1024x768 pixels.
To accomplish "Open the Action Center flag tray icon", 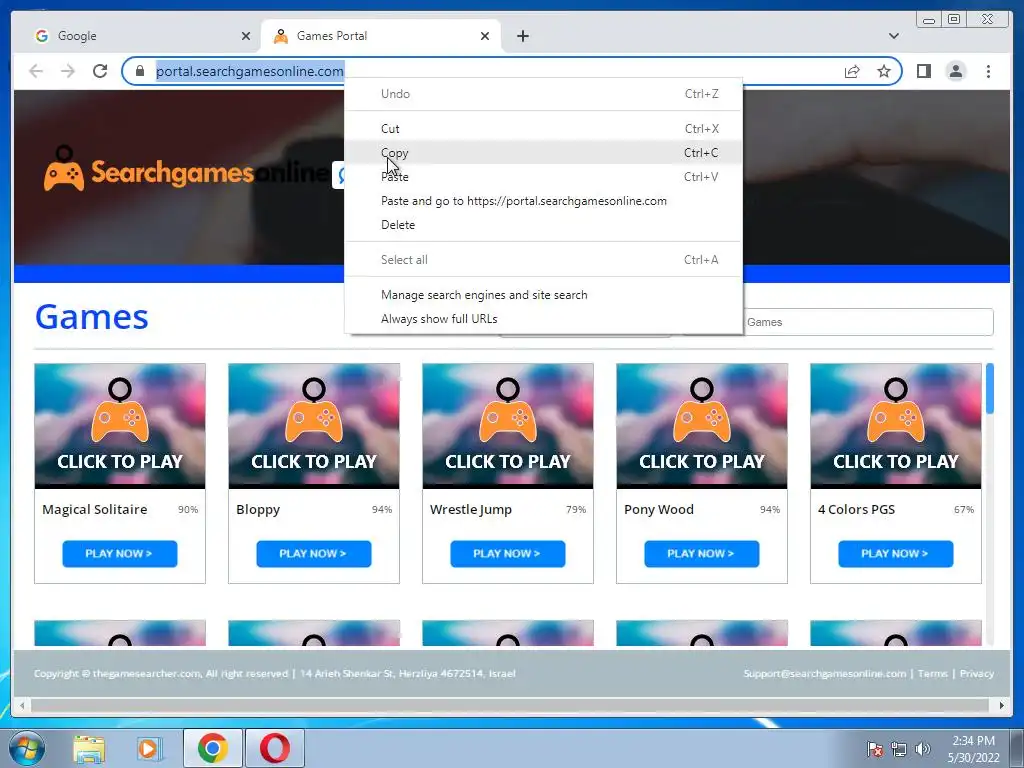I will [874, 750].
